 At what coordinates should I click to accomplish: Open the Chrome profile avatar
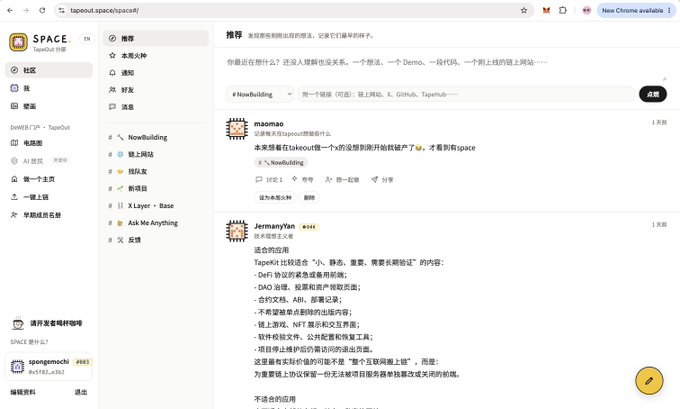click(586, 10)
